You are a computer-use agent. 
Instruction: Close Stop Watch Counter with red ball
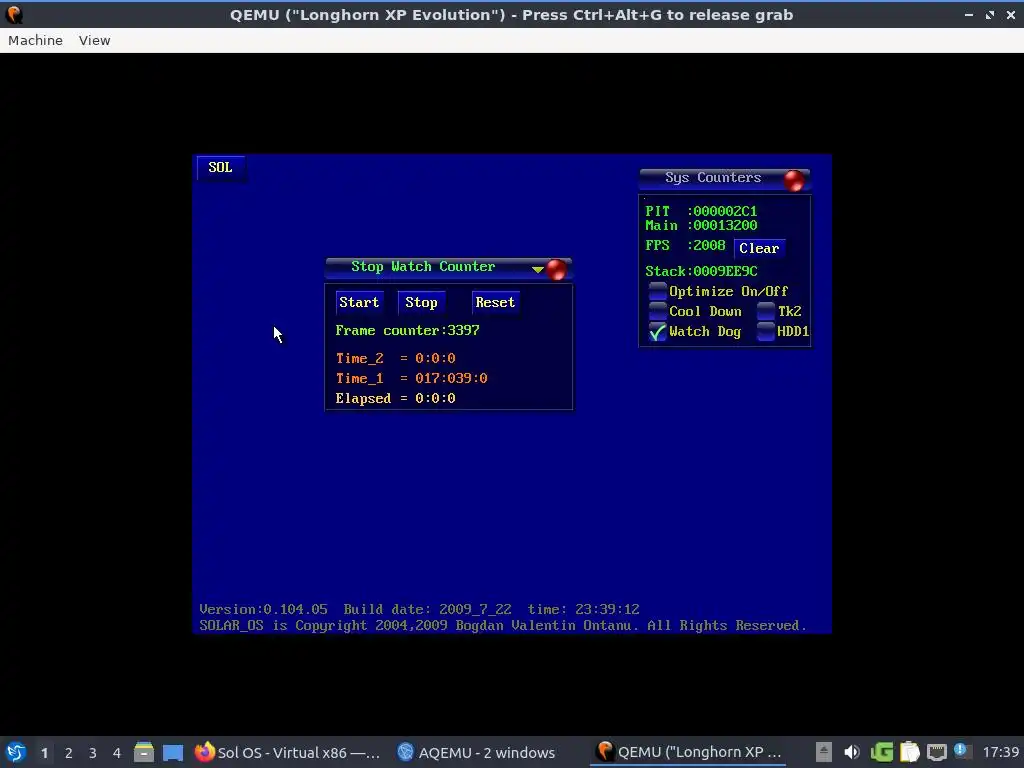click(556, 270)
